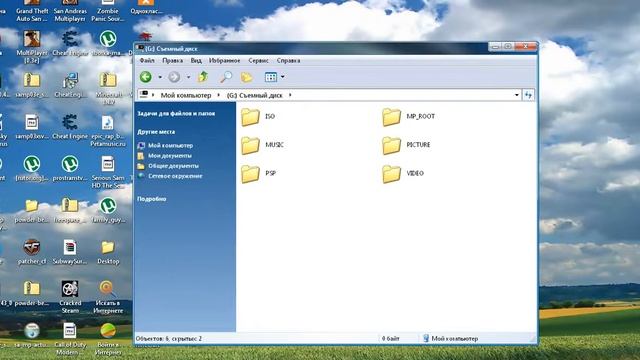
Task: Open the Back button history dropdown arrow
Action: pyautogui.click(x=160, y=77)
